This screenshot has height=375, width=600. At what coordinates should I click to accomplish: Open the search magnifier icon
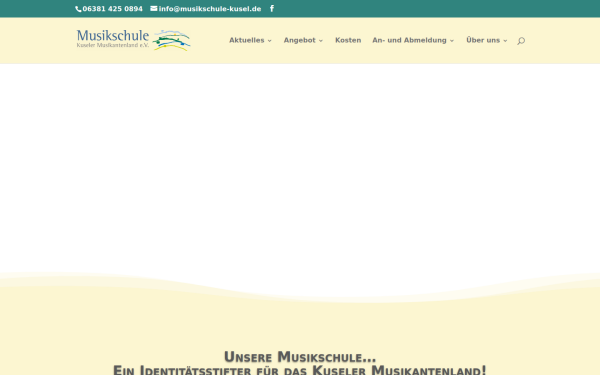click(x=521, y=41)
